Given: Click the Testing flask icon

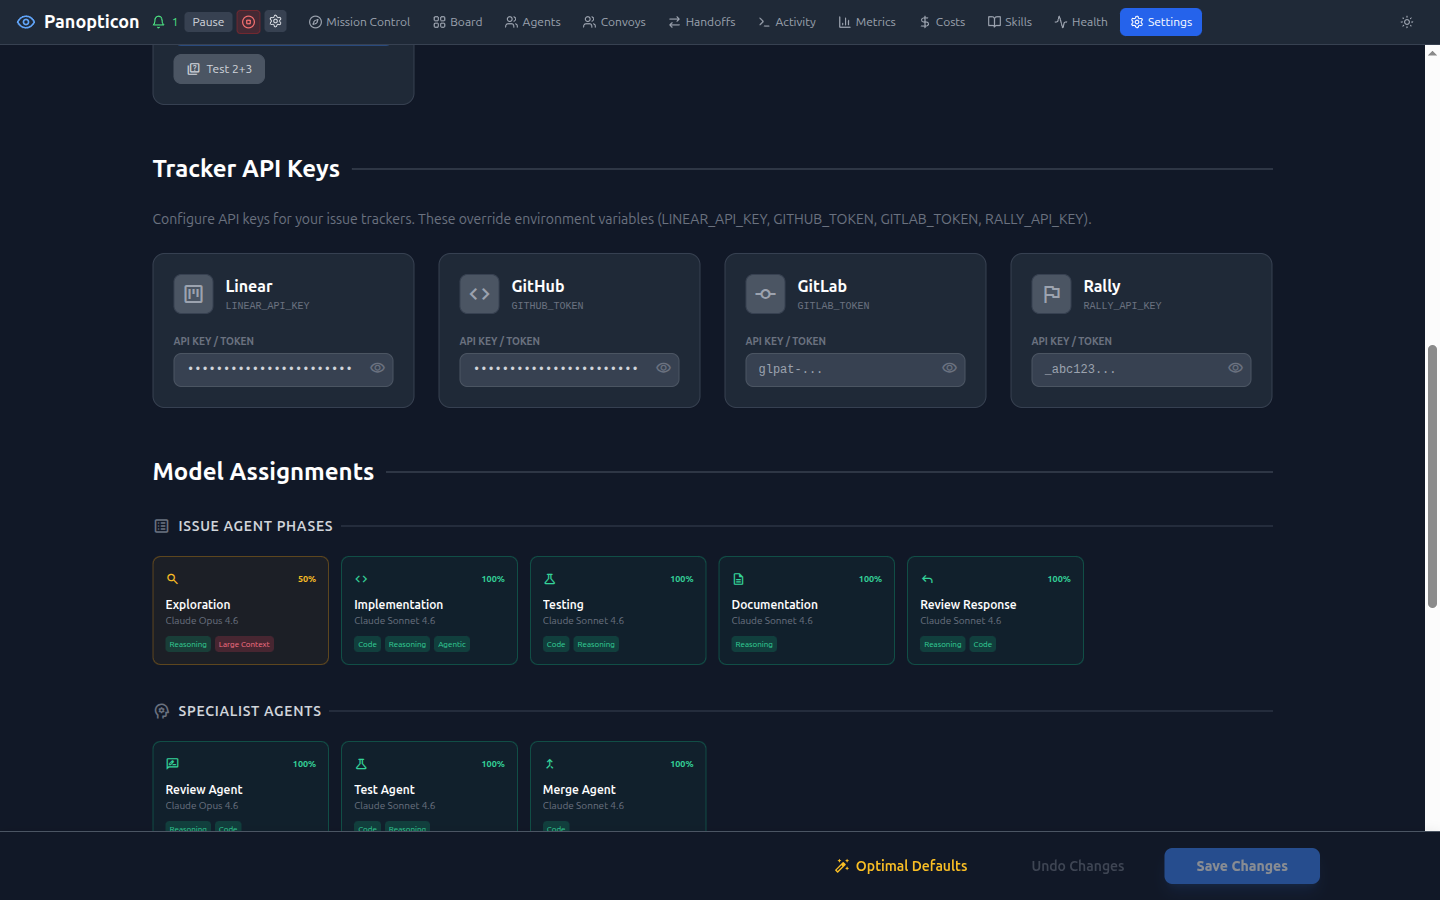Looking at the screenshot, I should pos(549,579).
